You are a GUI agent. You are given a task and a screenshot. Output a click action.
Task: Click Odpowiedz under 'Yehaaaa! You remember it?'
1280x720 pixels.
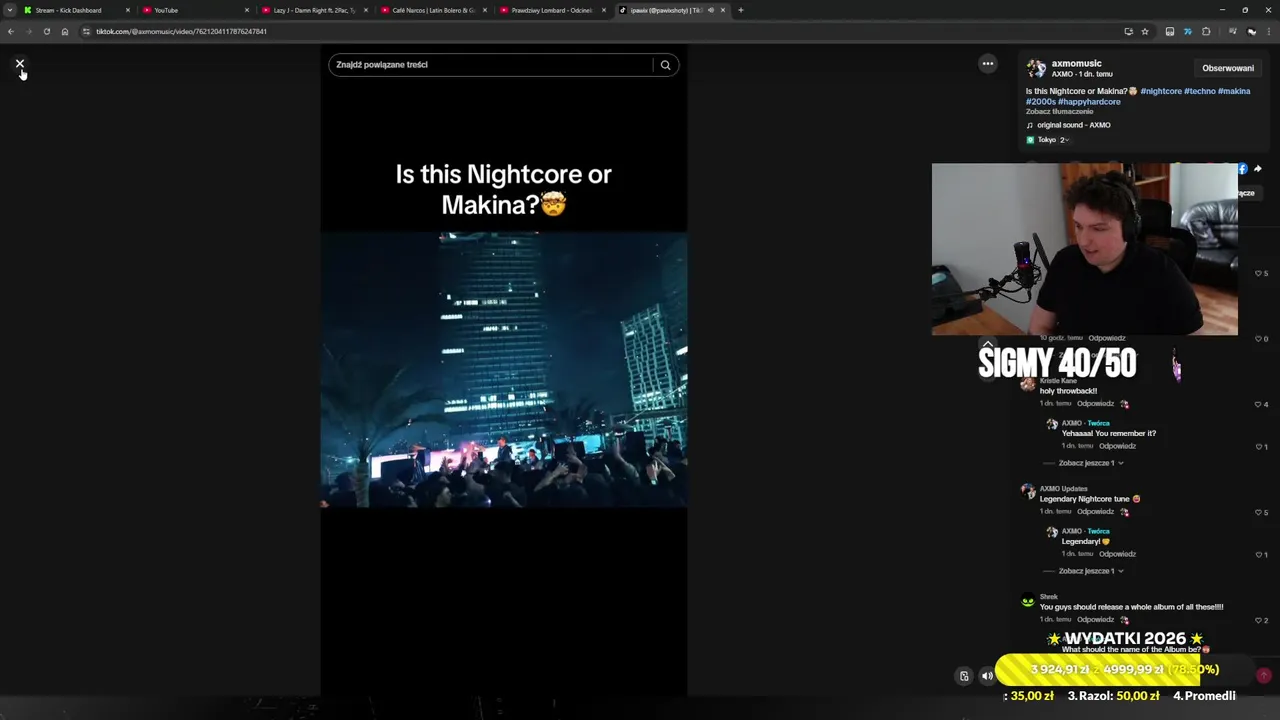[x=1117, y=446]
